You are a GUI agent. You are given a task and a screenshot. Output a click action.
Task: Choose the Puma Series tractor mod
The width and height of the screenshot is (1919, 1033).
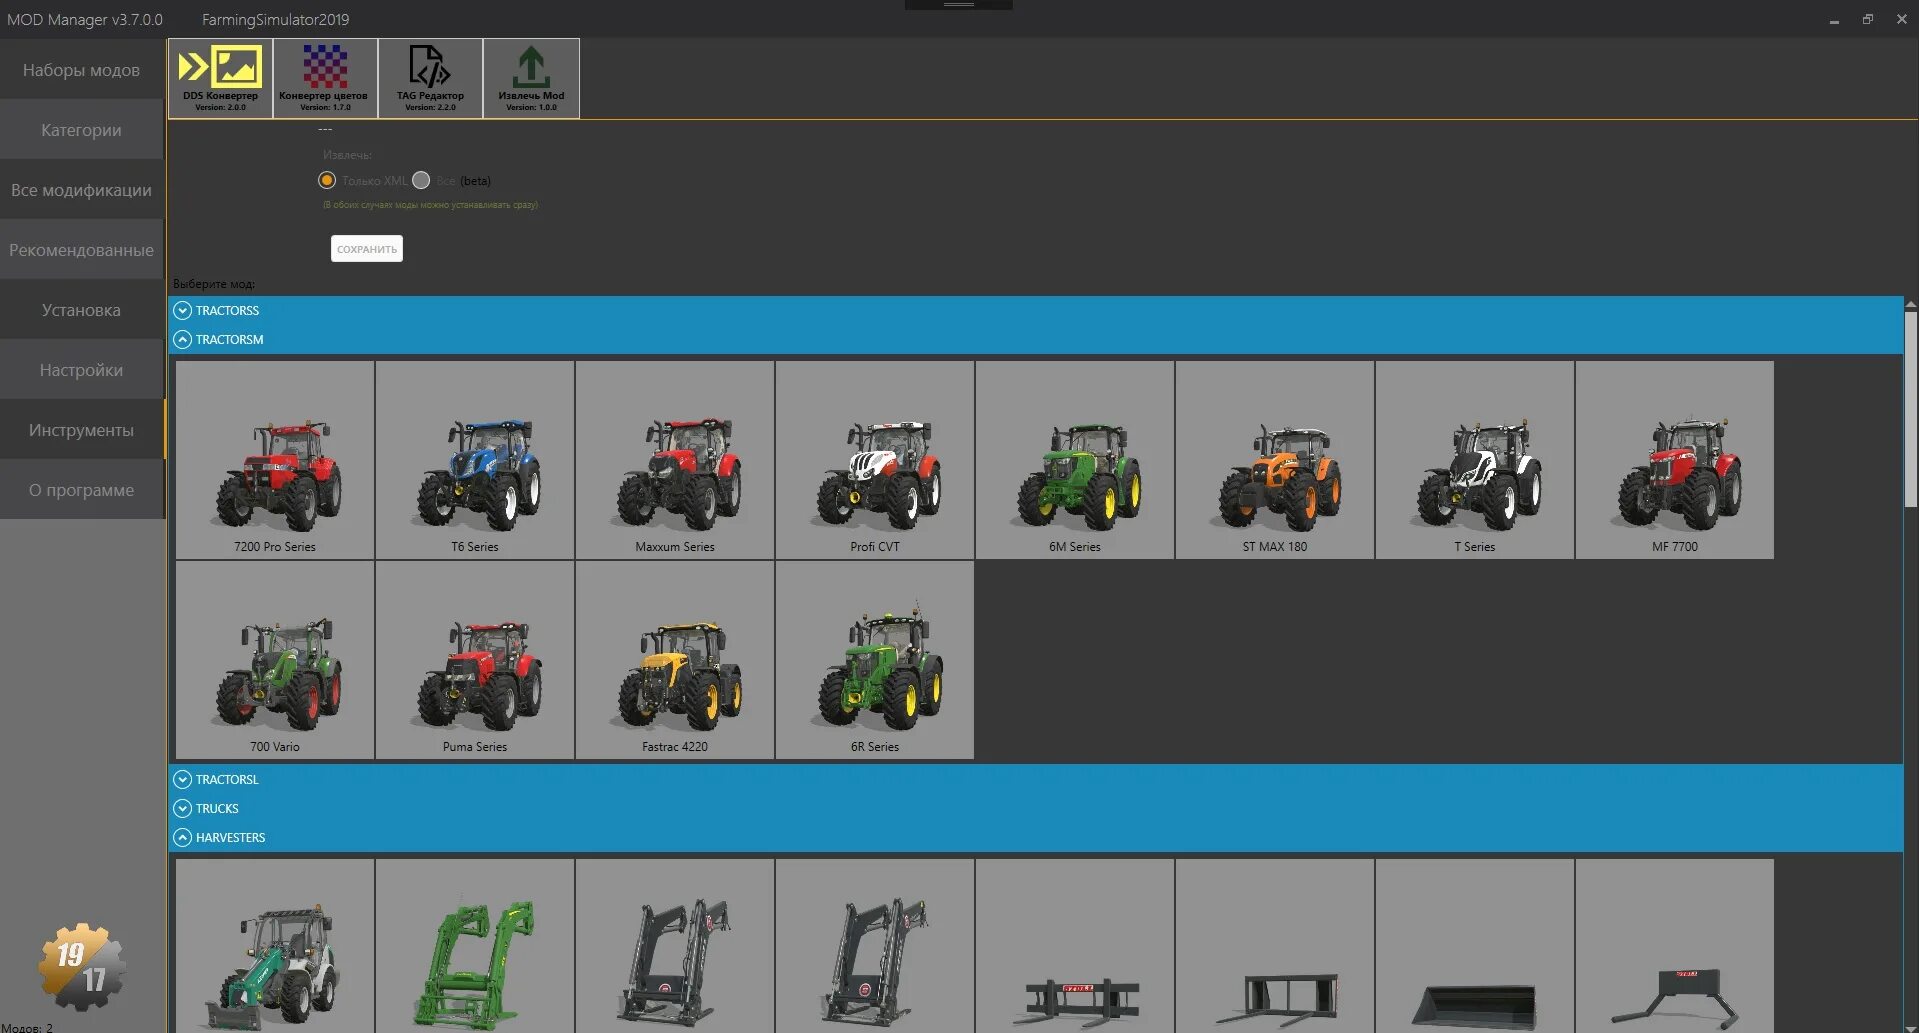pyautogui.click(x=475, y=660)
